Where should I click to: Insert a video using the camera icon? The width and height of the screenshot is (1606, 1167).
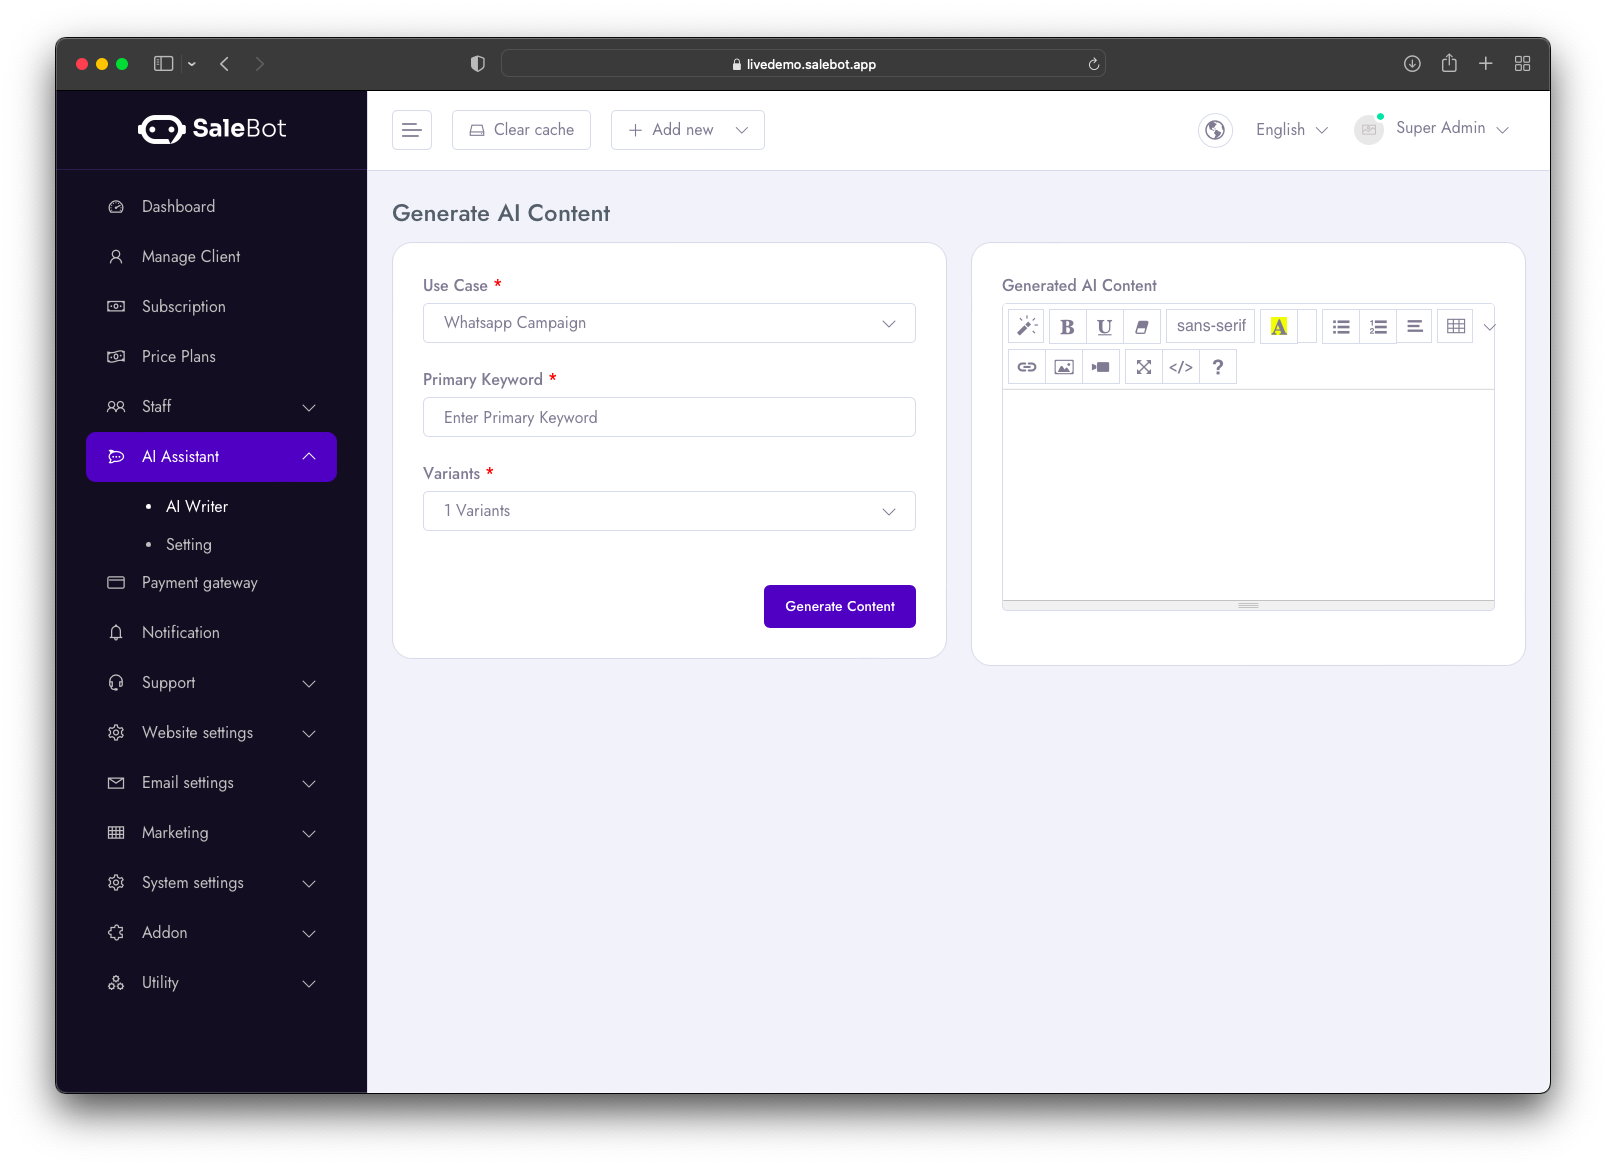click(x=1101, y=367)
